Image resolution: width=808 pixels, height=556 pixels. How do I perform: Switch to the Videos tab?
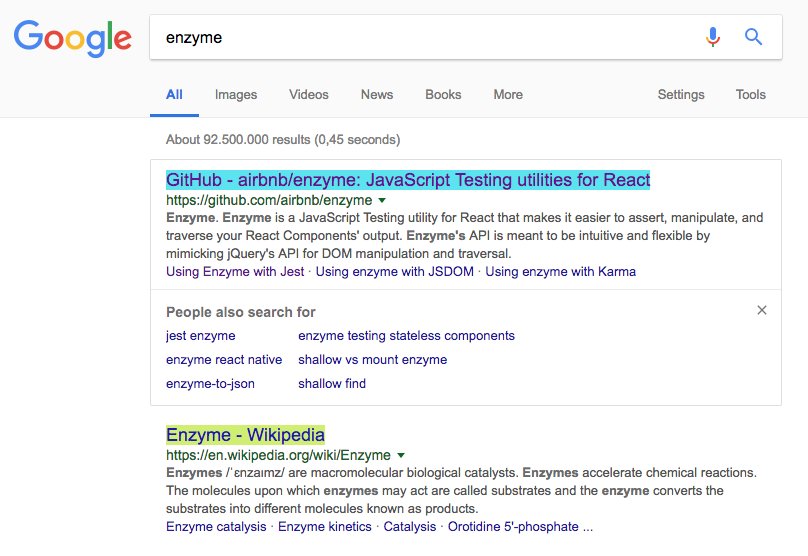[x=309, y=94]
